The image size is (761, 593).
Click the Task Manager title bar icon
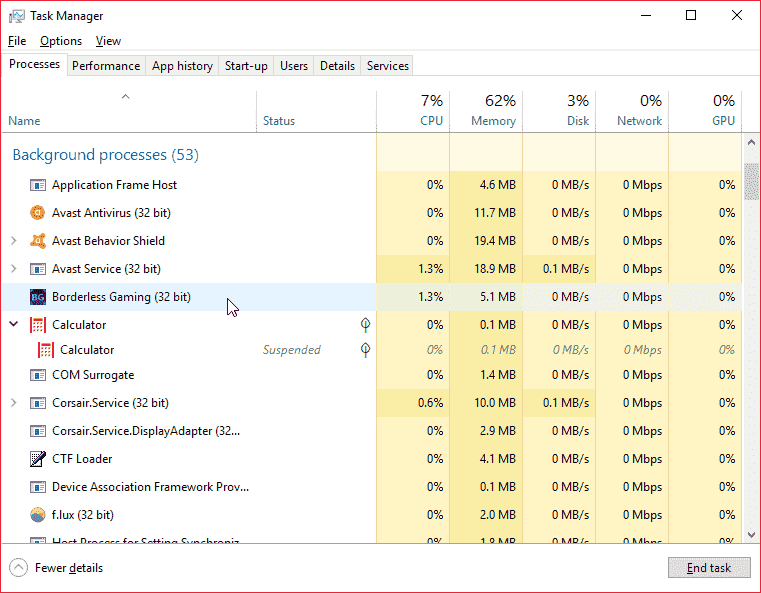click(x=17, y=16)
